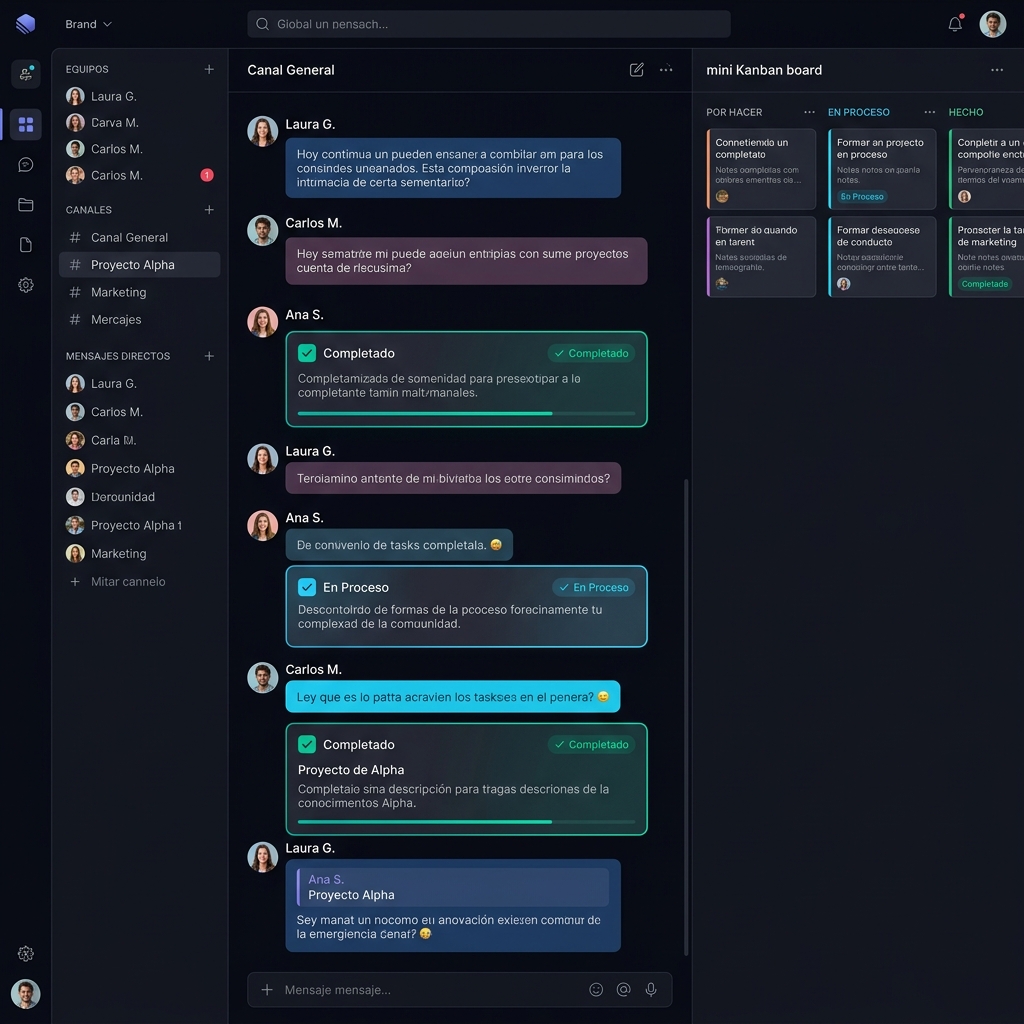Viewport: 1024px width, 1024px height.
Task: Open the Mercajes channel
Action: pyautogui.click(x=140, y=319)
